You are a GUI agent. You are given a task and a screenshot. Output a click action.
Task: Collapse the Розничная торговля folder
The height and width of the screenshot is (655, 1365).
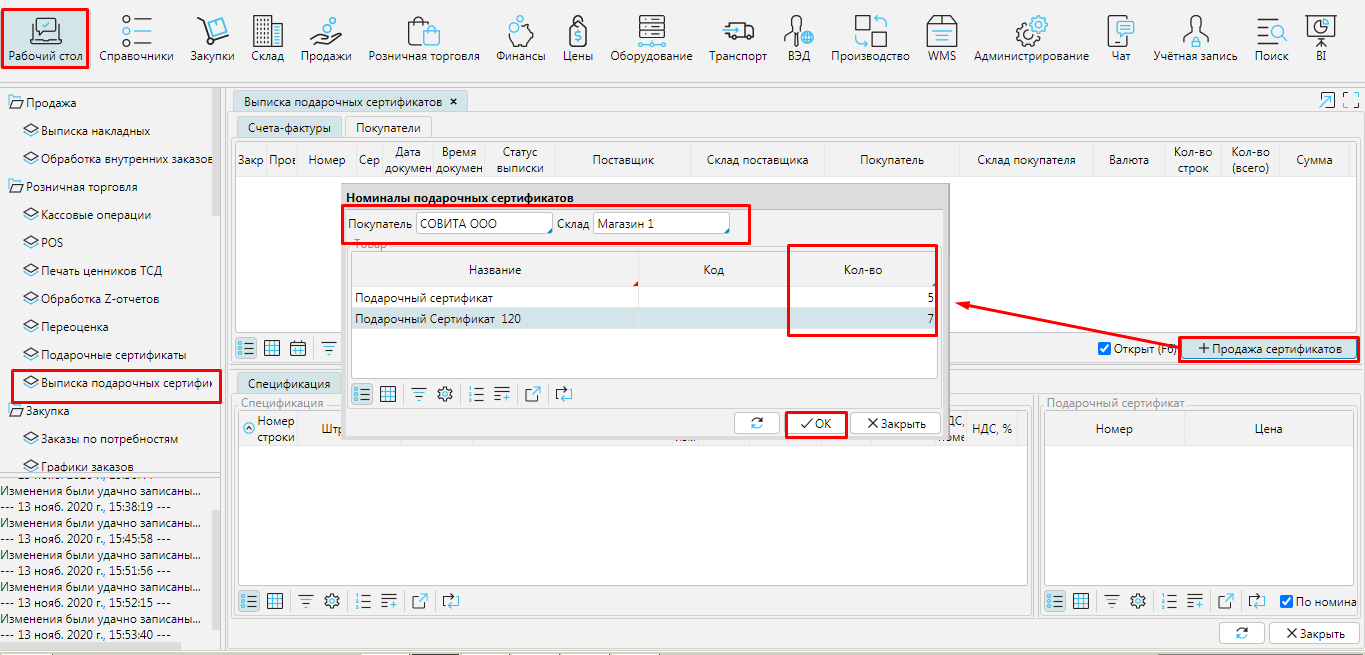pos(16,186)
